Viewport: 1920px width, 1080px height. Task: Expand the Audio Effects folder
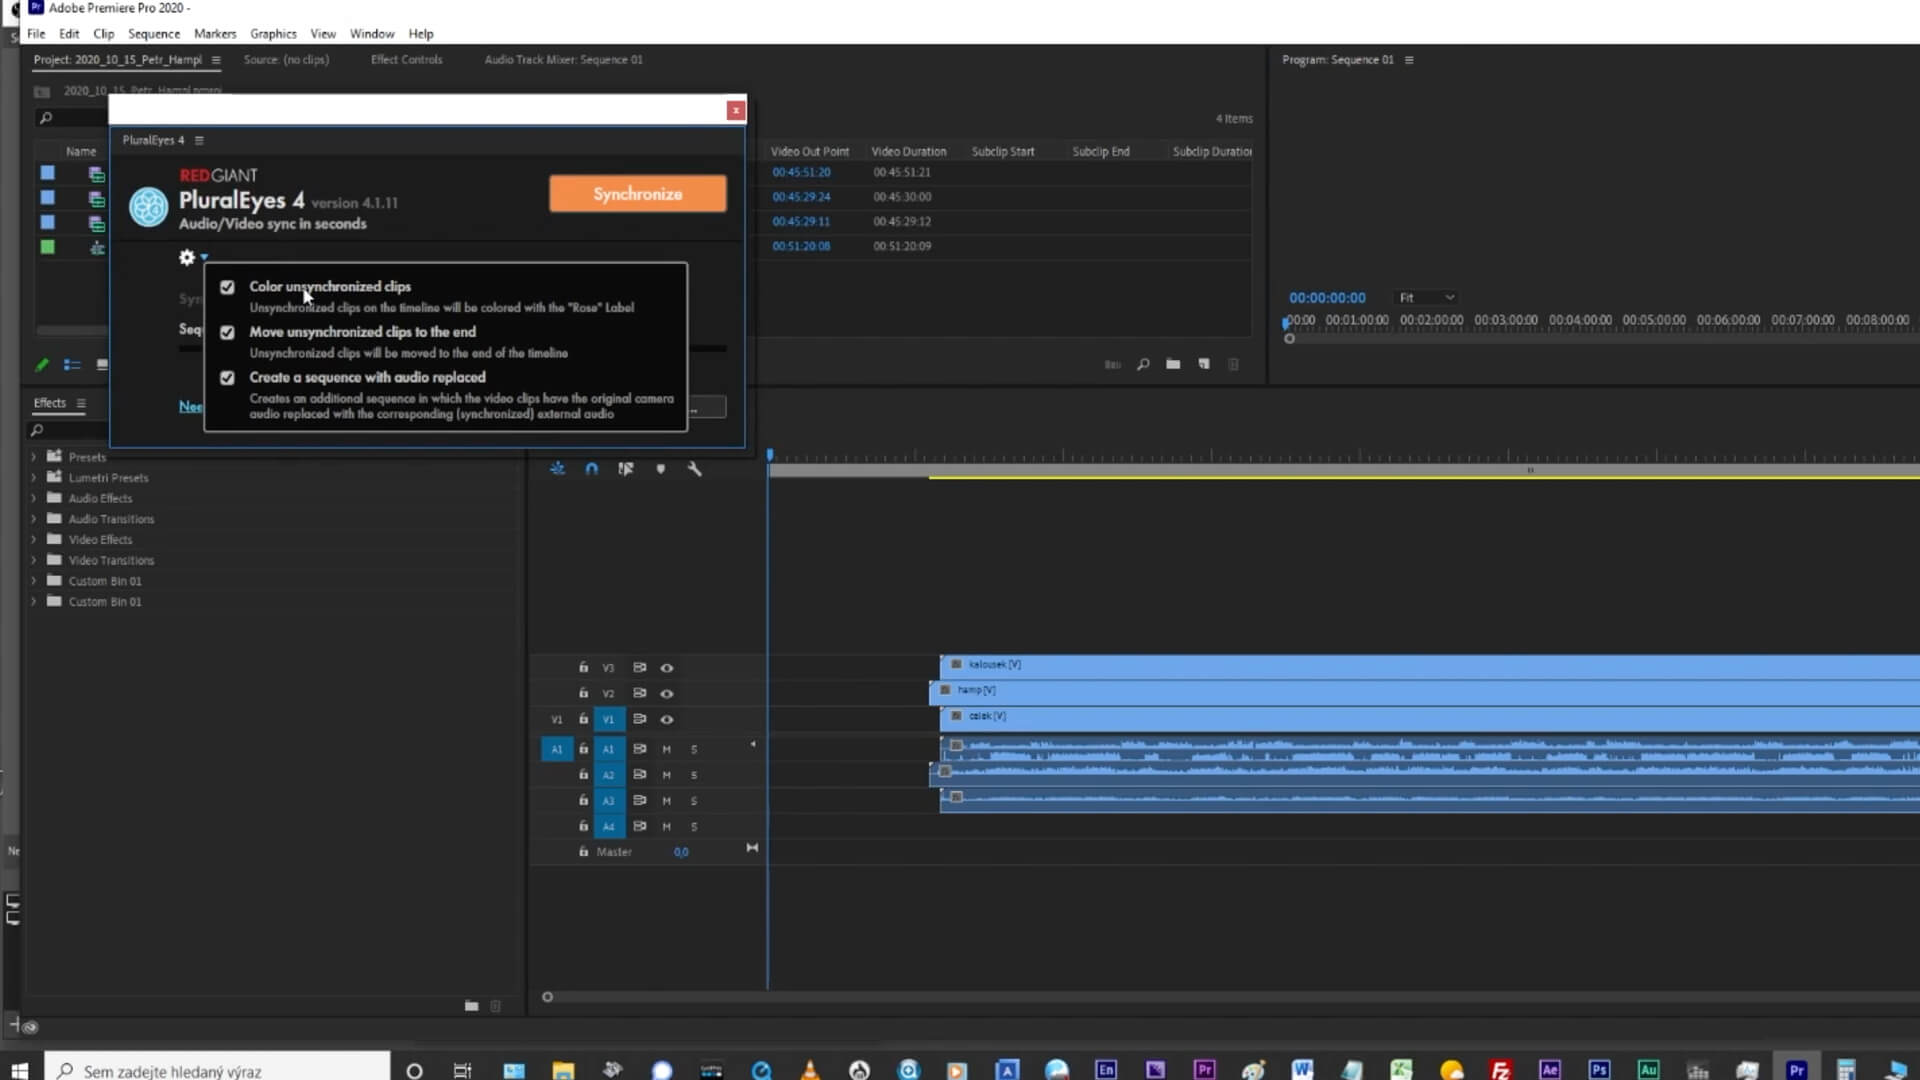33,498
